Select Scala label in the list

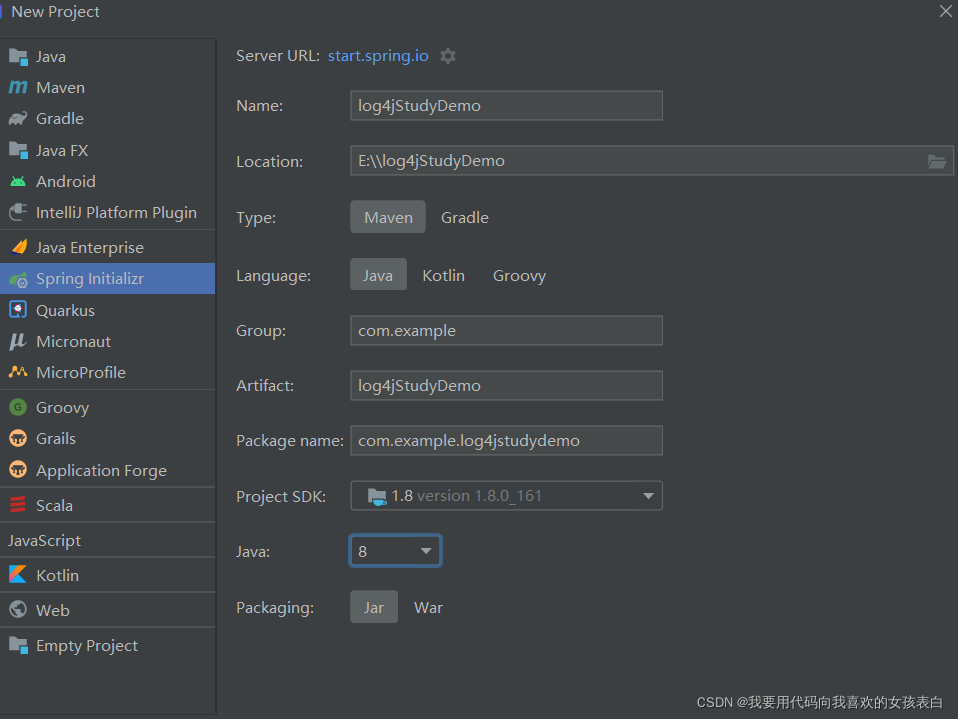coord(54,505)
